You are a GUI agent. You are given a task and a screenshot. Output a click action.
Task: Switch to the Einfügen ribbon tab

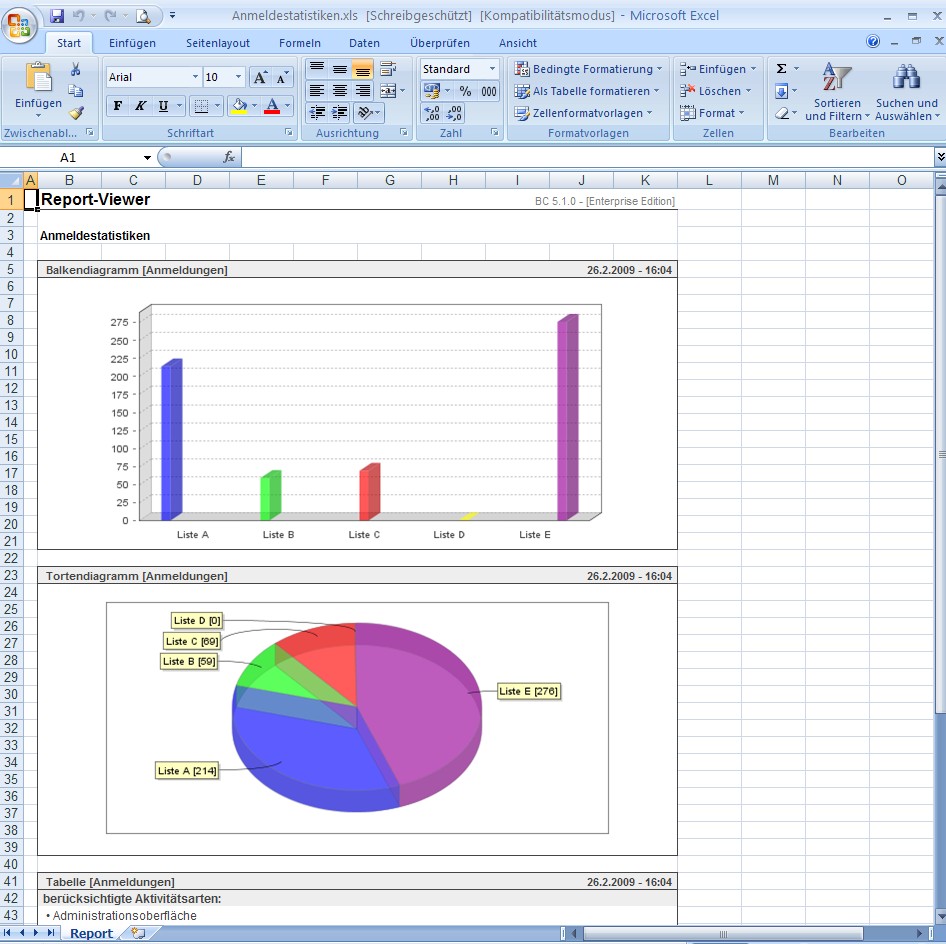pyautogui.click(x=132, y=43)
